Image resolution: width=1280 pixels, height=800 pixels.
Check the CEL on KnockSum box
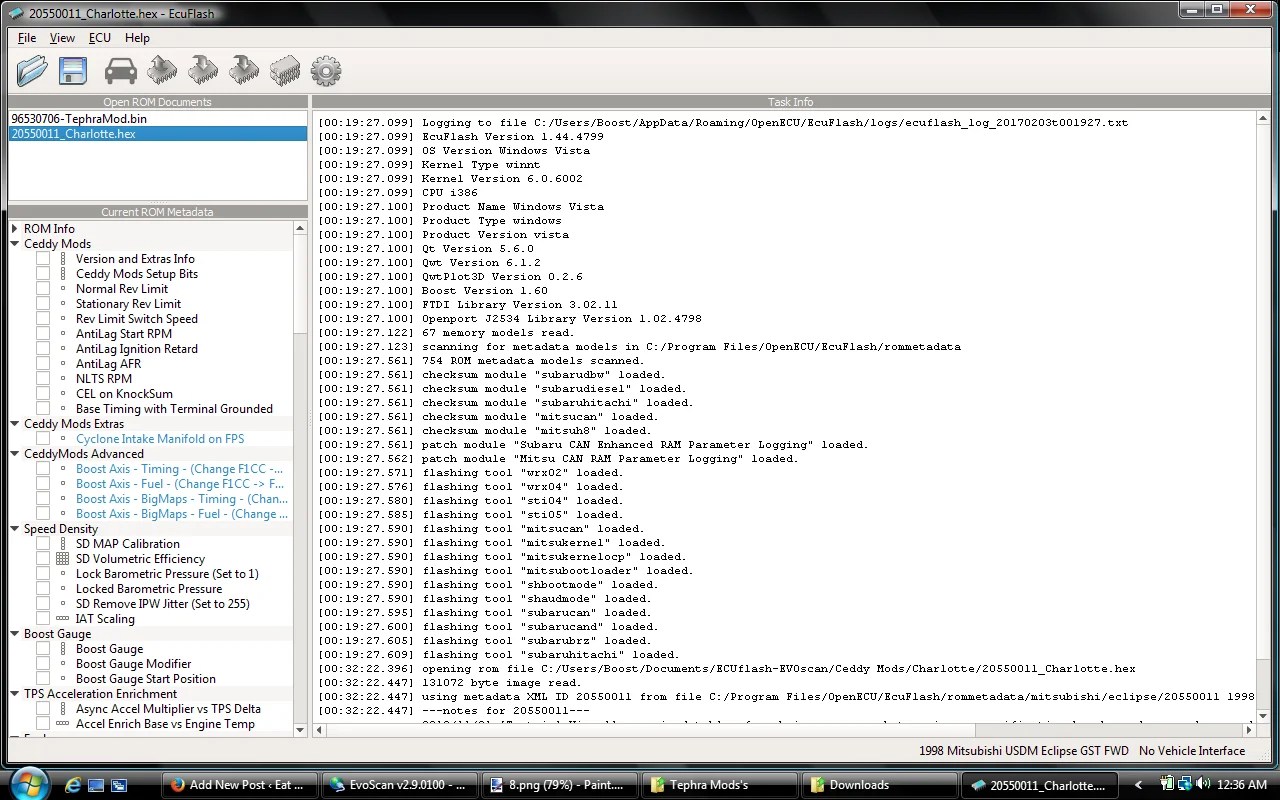[43, 394]
